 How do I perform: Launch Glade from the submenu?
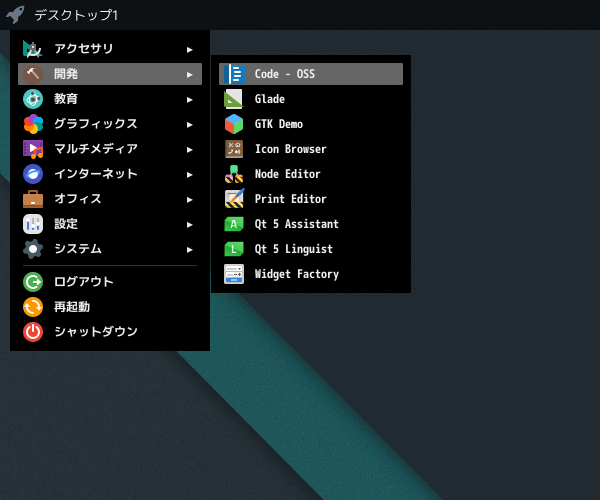[x=311, y=99]
